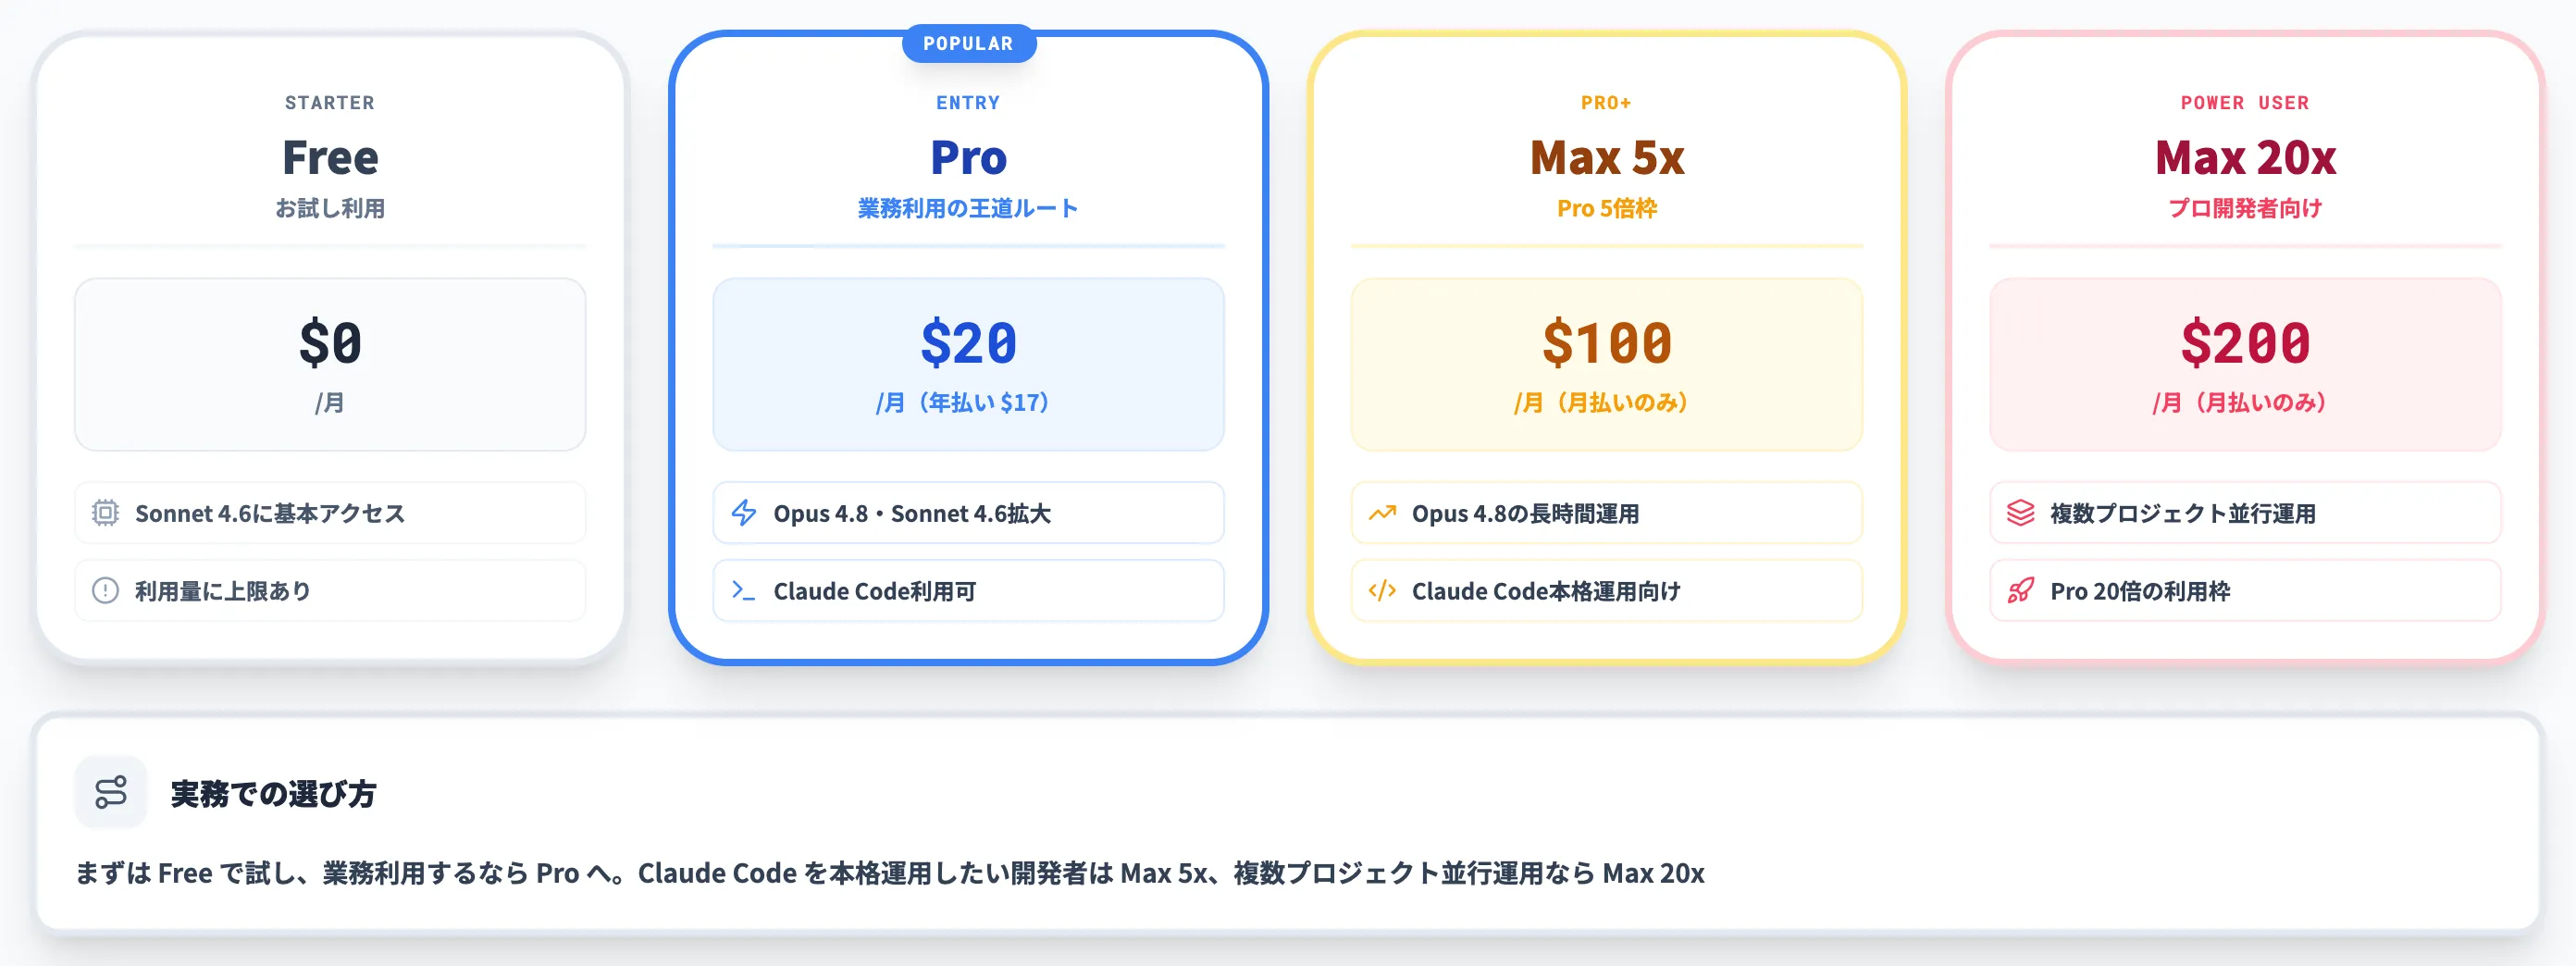The image size is (2576, 966).
Task: Select the $20 price box in Pro plan
Action: pos(968,365)
